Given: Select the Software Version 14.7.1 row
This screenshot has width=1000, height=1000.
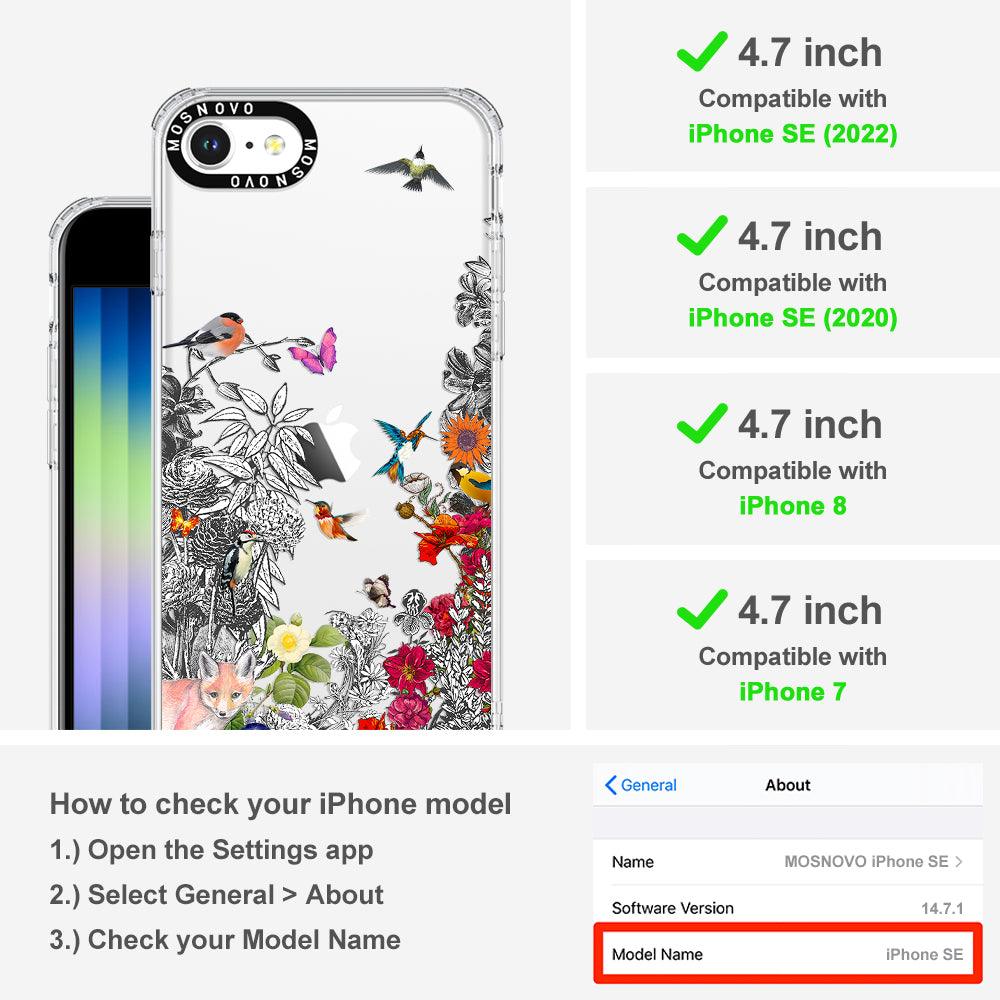Looking at the screenshot, I should pos(788,908).
